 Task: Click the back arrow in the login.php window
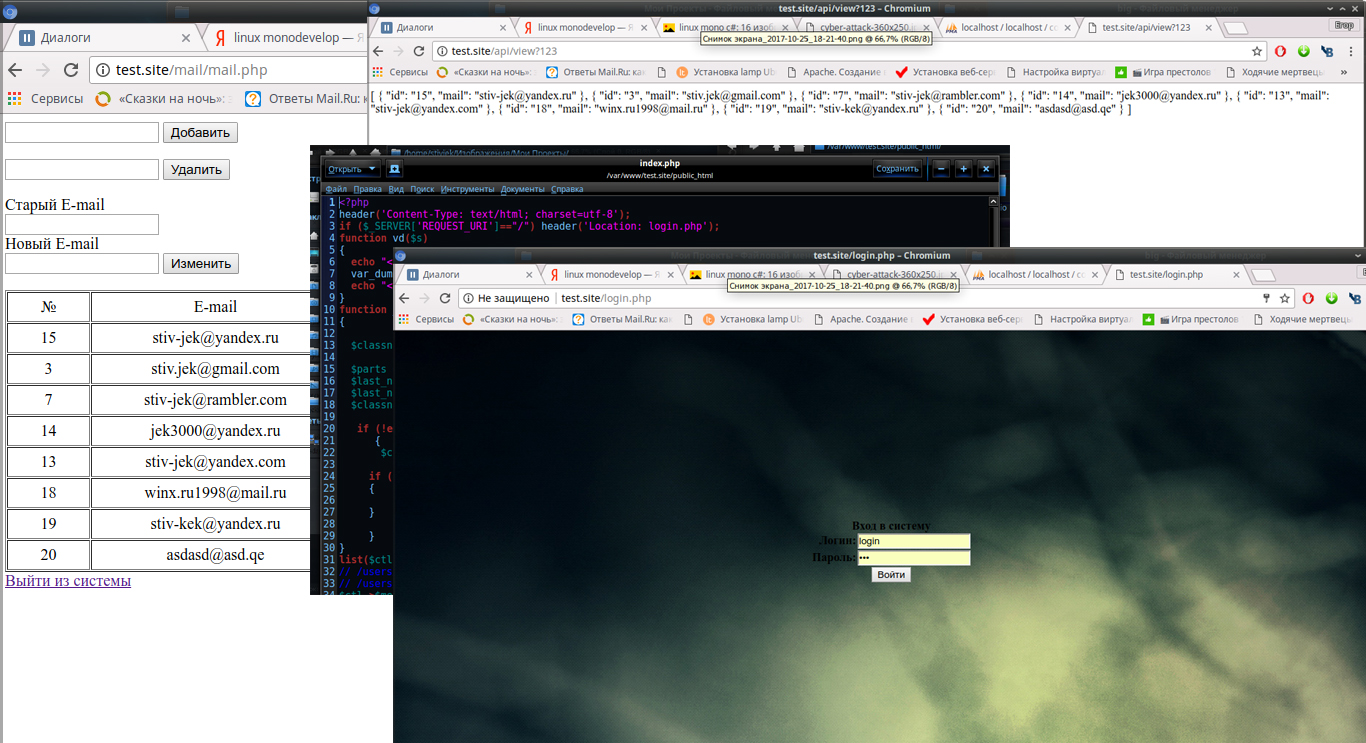click(403, 298)
